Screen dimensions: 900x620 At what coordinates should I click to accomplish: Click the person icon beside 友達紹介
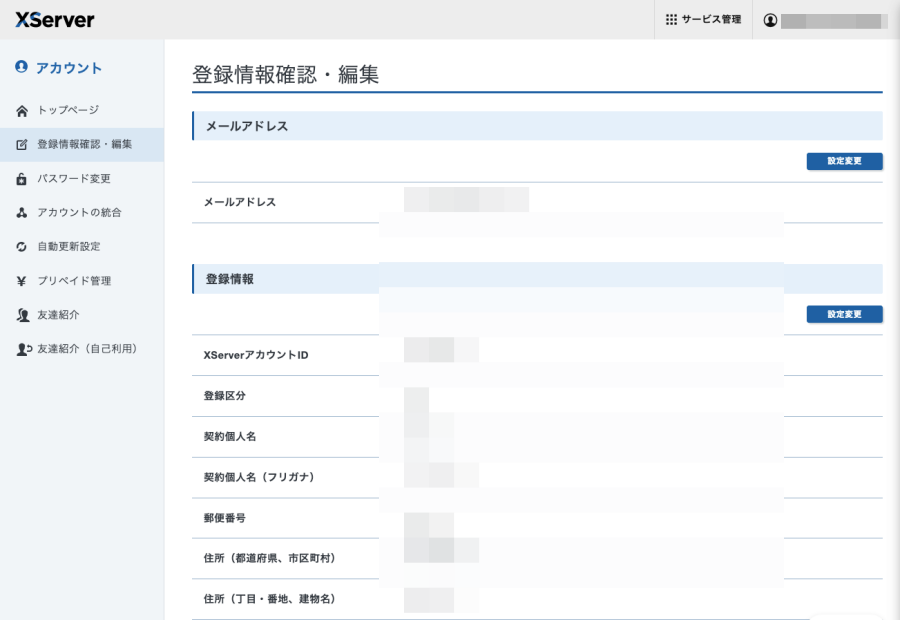[x=22, y=315]
